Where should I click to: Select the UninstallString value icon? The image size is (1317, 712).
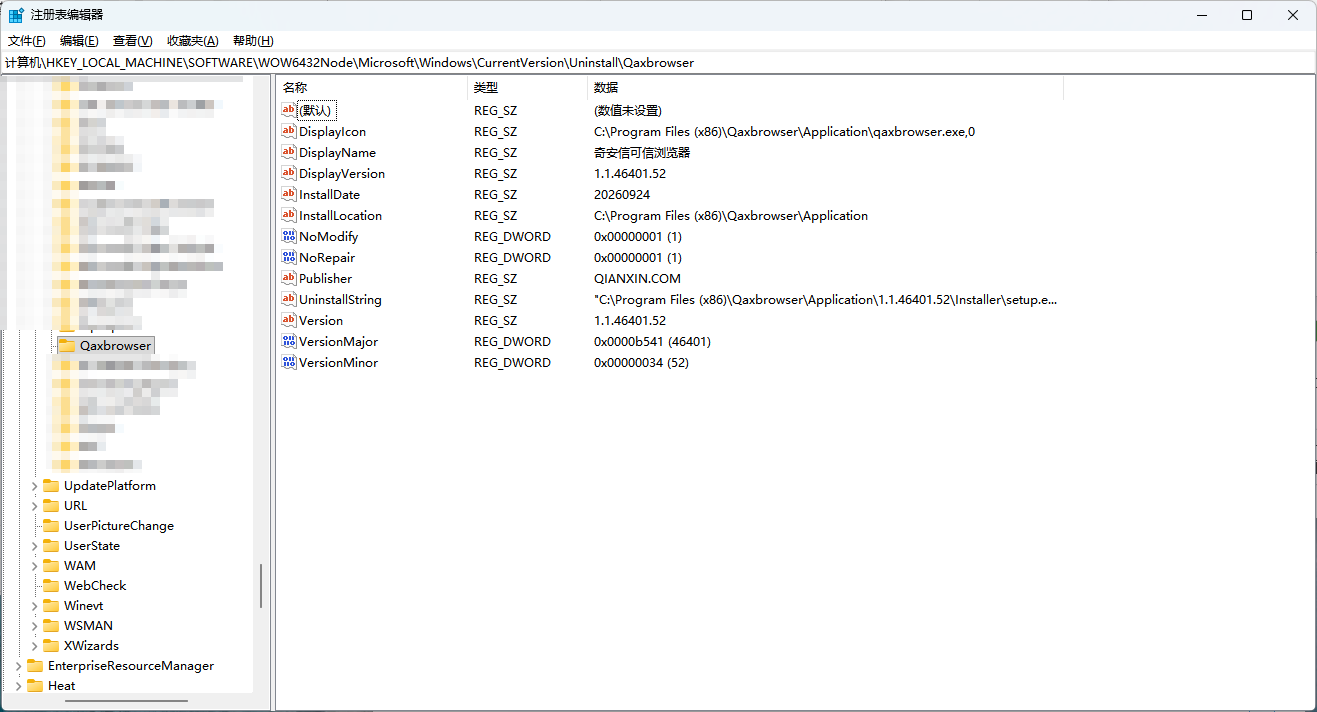pyautogui.click(x=289, y=299)
